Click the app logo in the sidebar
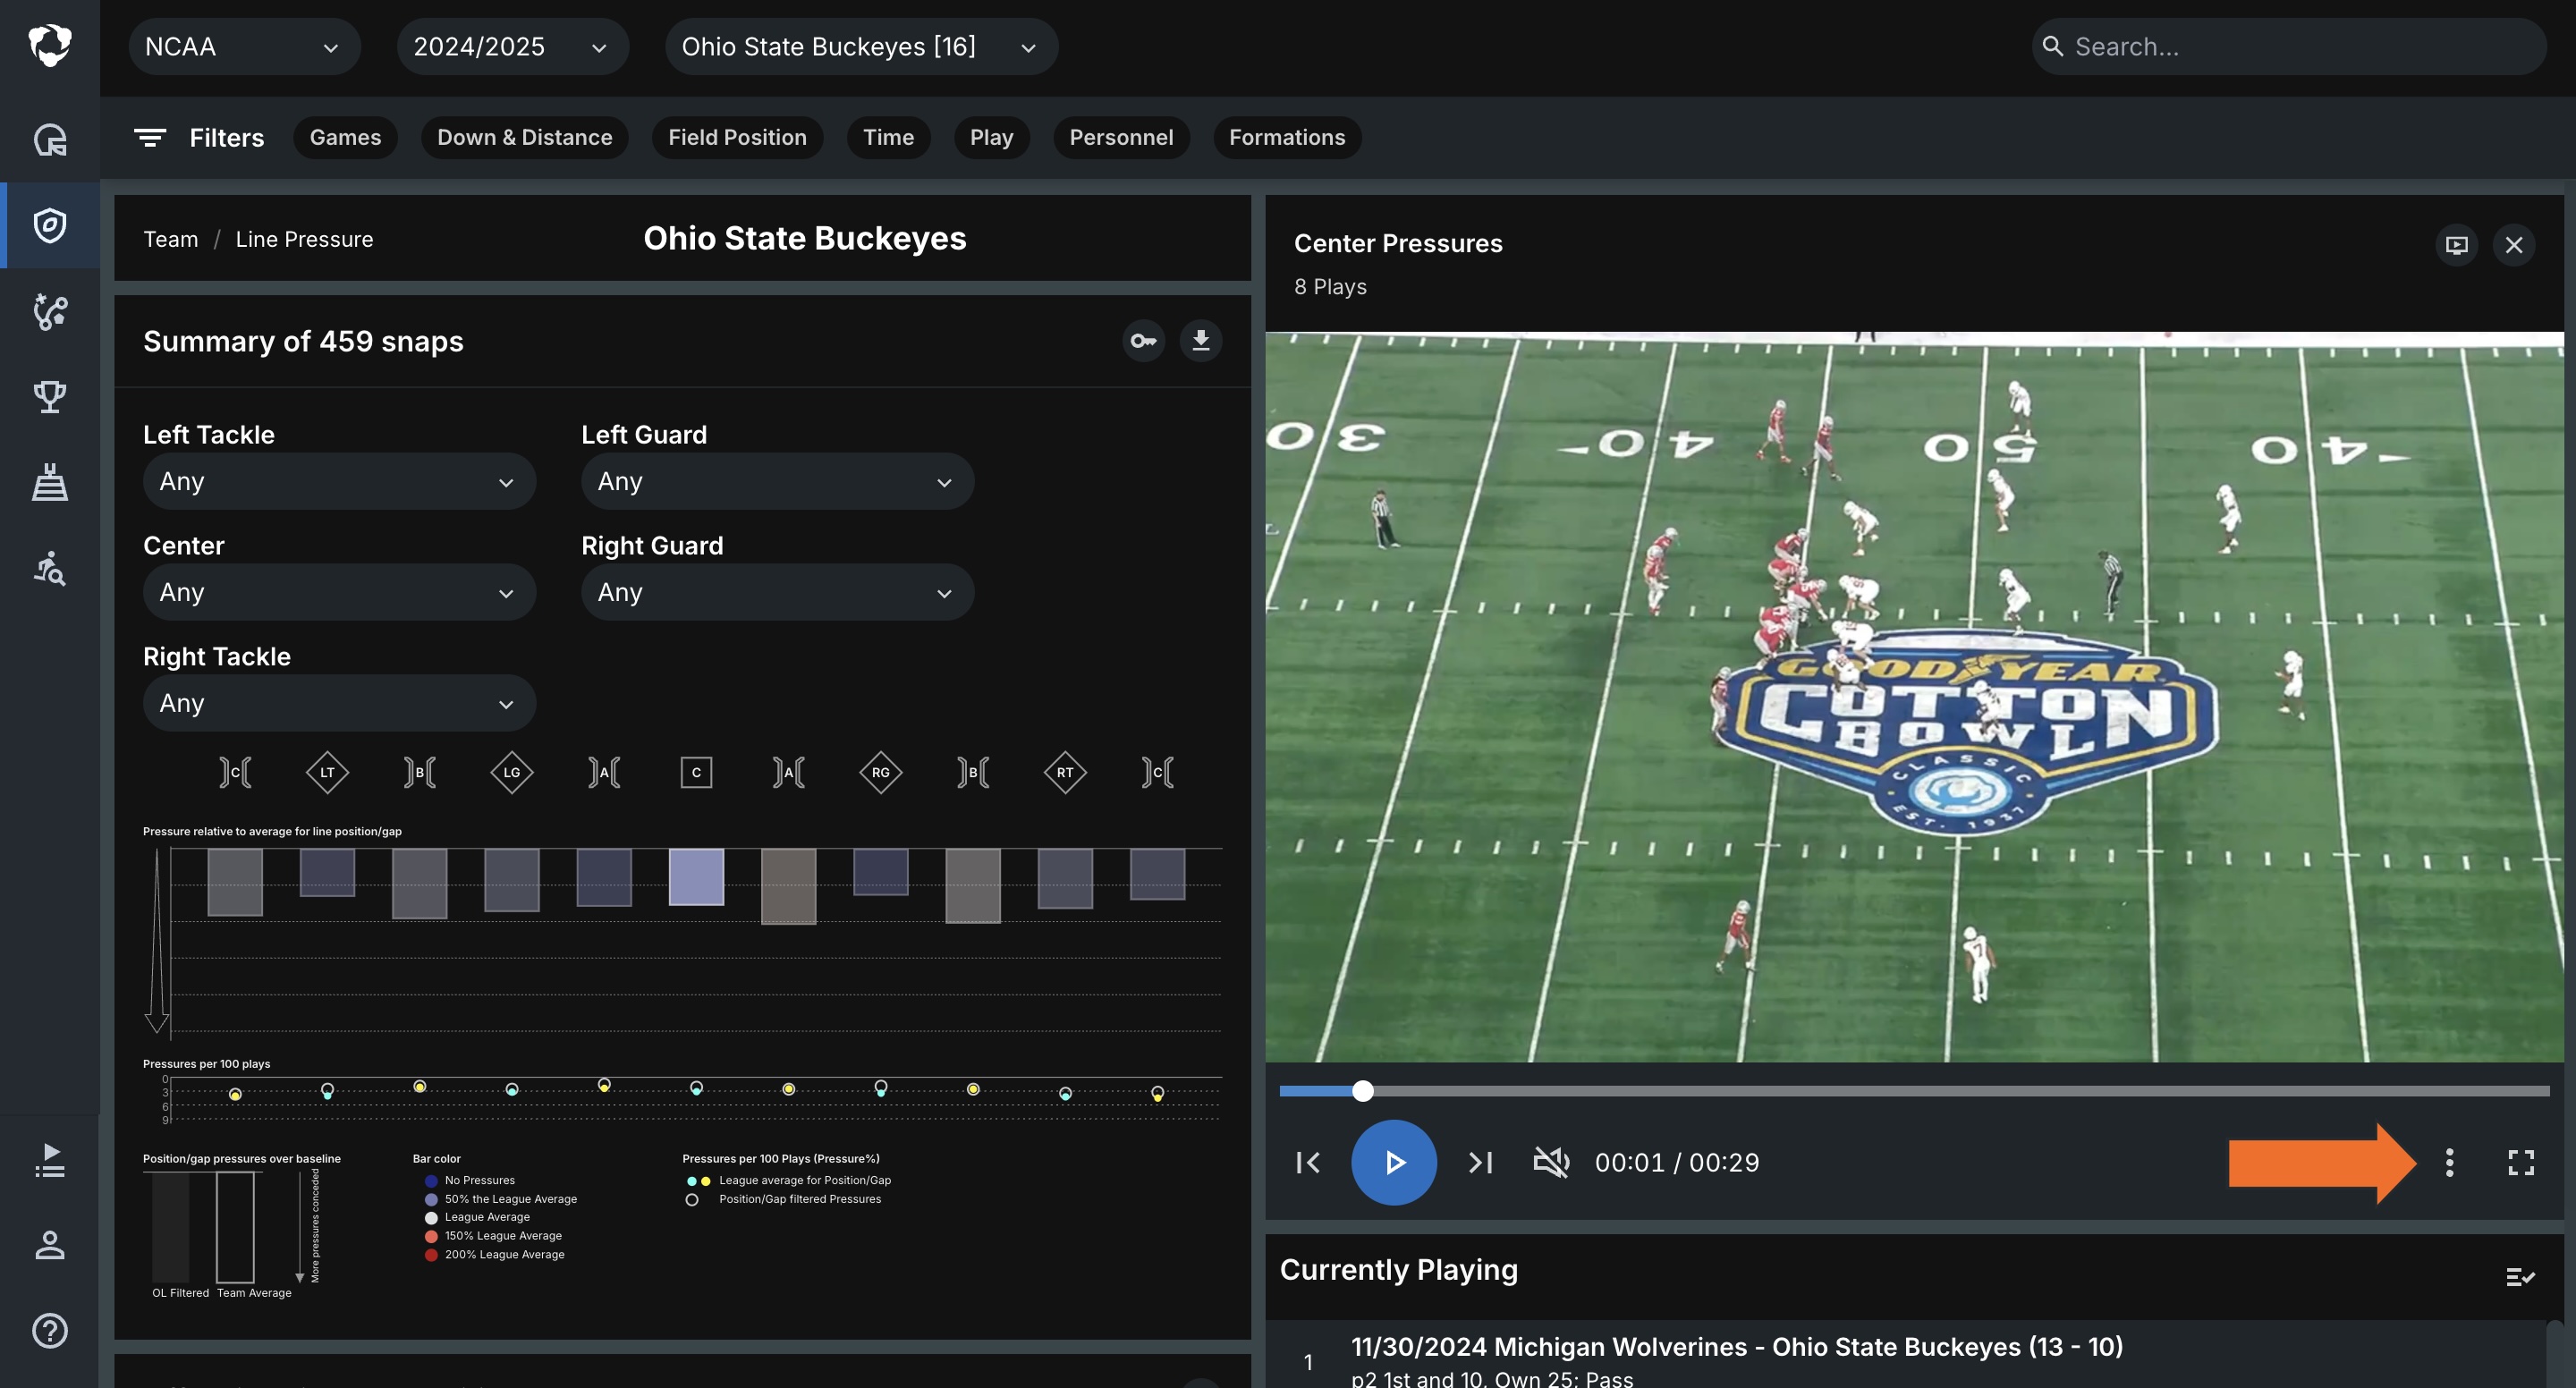This screenshot has height=1388, width=2576. coord(50,46)
